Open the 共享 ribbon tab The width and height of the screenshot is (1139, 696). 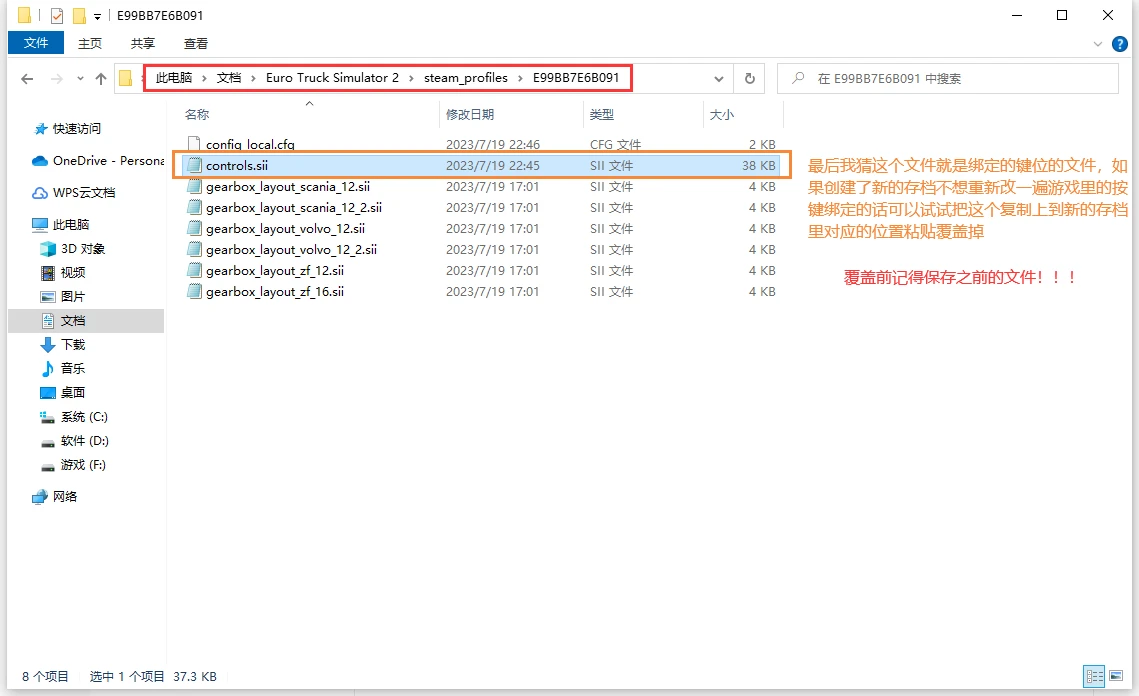point(143,44)
